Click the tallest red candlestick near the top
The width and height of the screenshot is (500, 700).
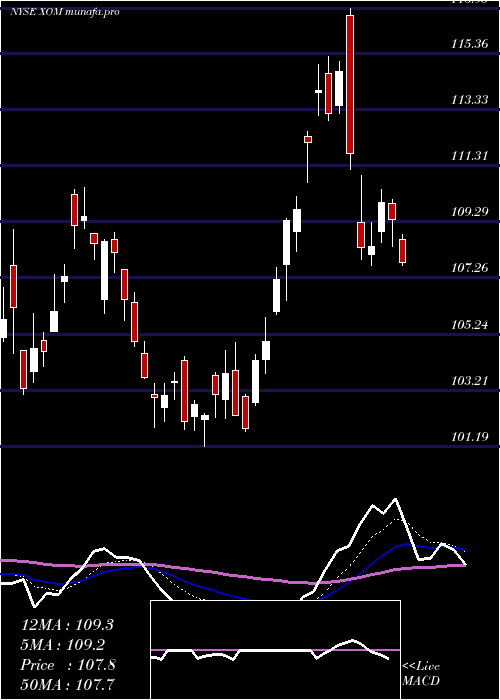pos(350,84)
